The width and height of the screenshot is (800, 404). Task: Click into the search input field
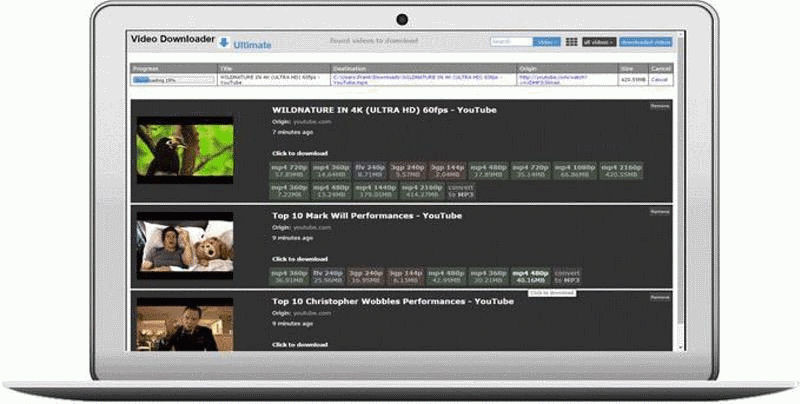point(512,42)
